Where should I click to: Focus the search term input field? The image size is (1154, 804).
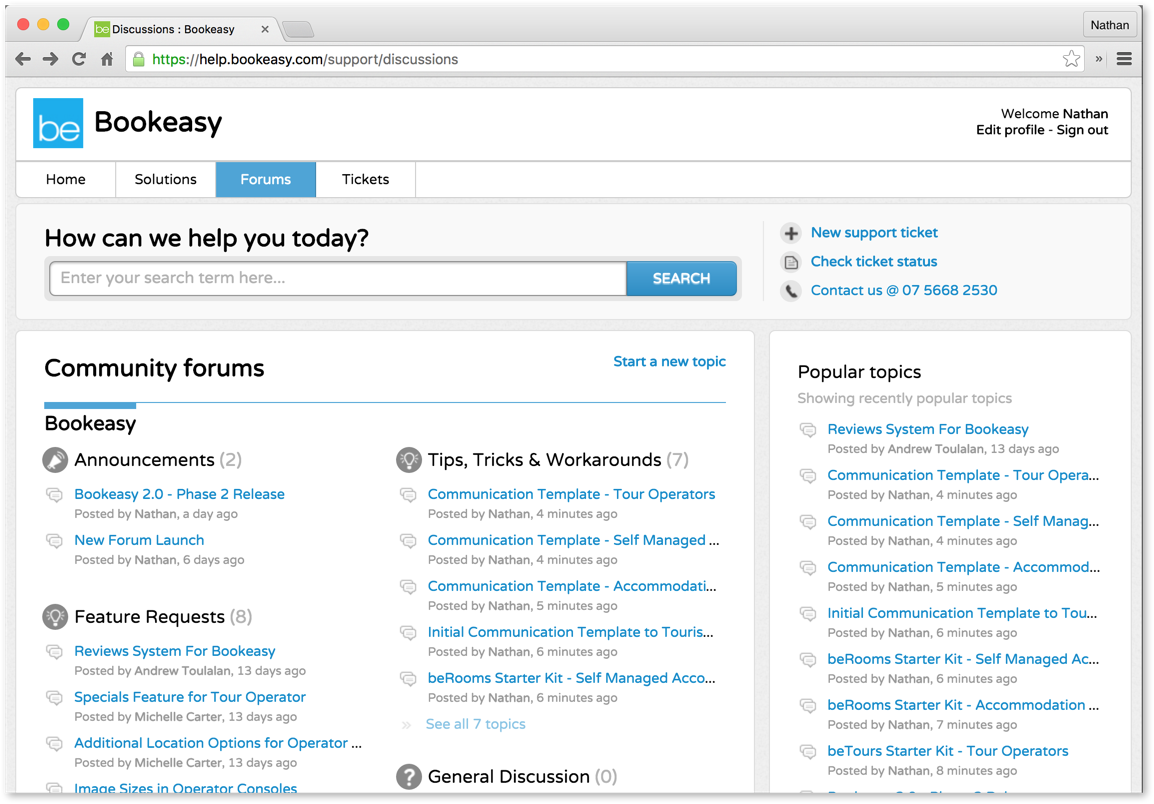point(338,278)
